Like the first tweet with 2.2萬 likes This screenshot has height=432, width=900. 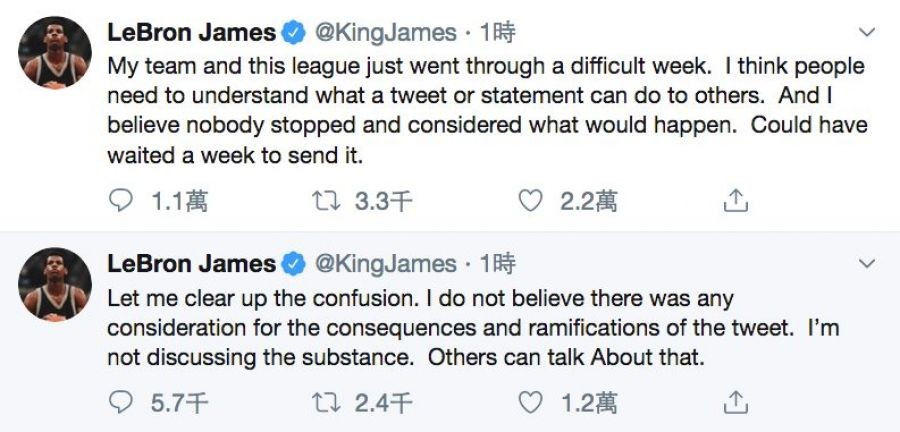[x=530, y=202]
